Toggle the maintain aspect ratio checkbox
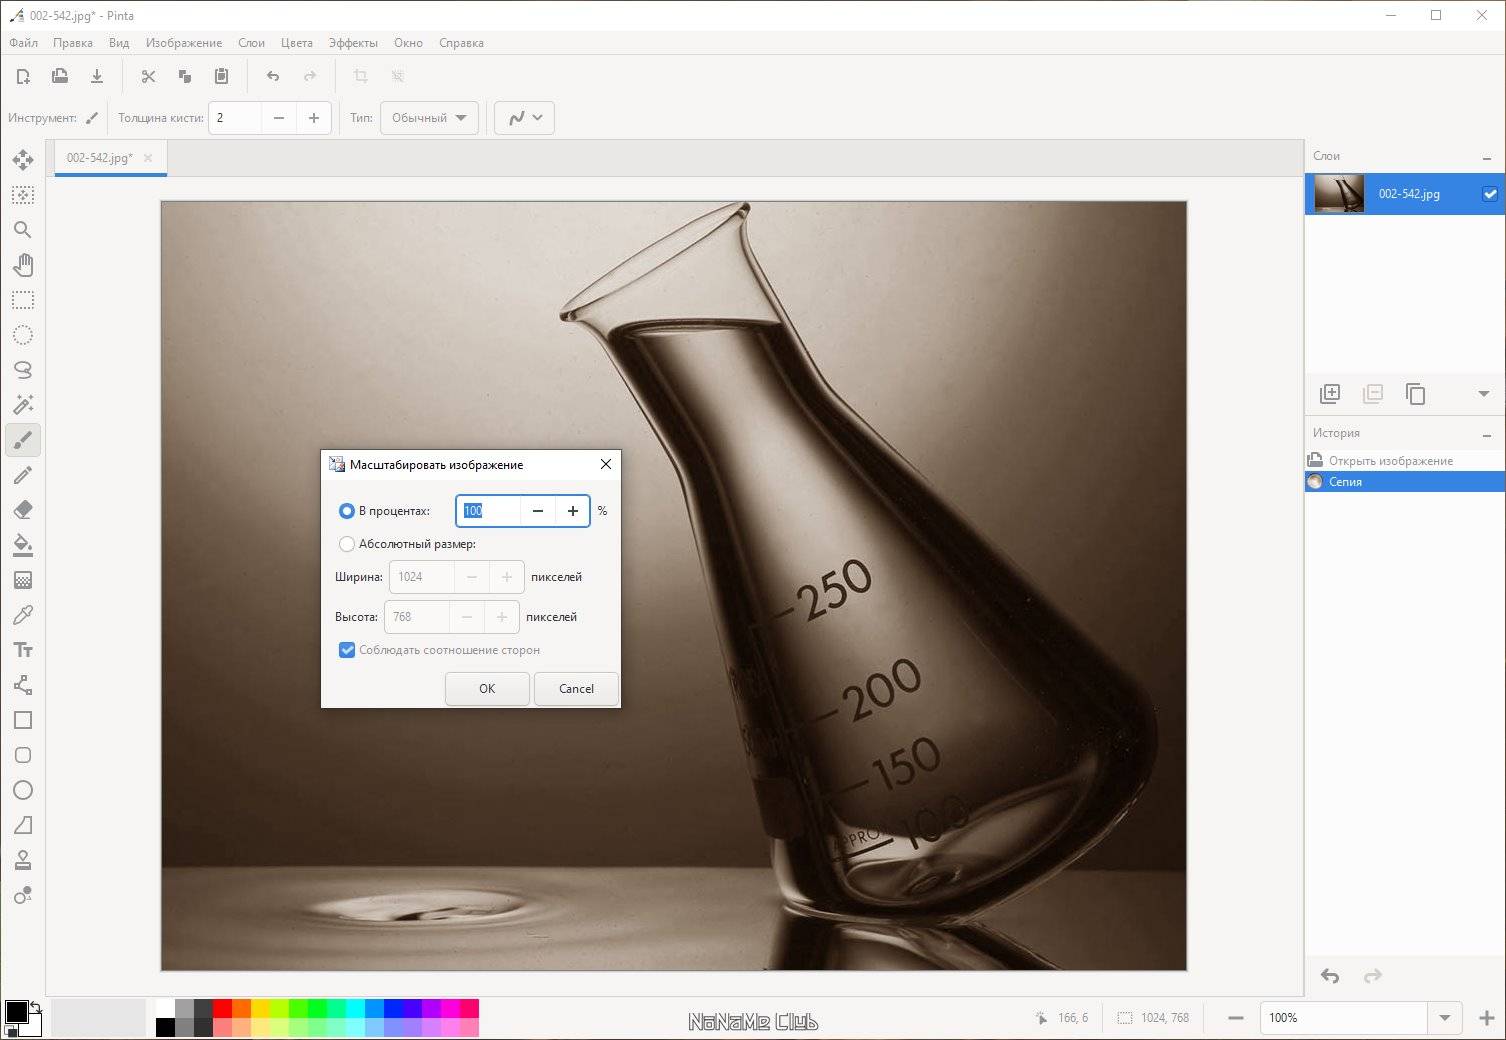This screenshot has width=1506, height=1040. 347,650
